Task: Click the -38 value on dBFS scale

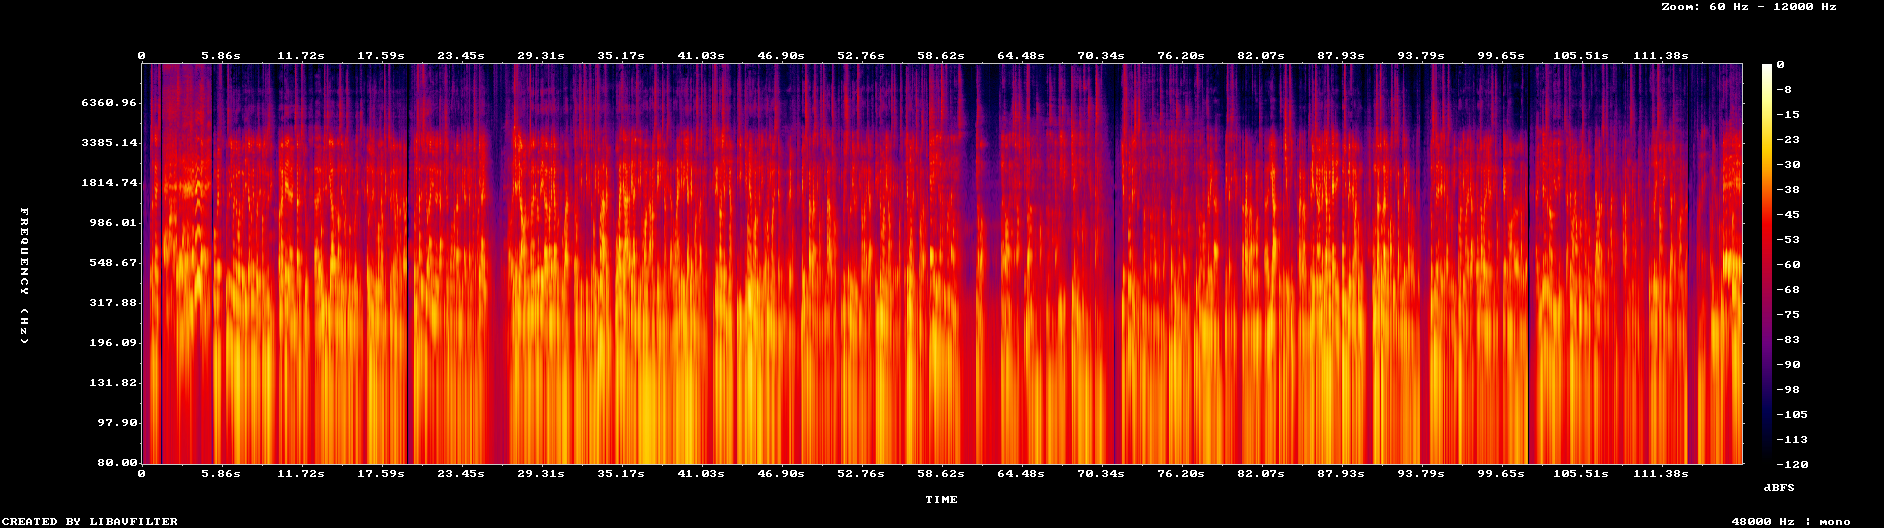Action: coord(1788,189)
